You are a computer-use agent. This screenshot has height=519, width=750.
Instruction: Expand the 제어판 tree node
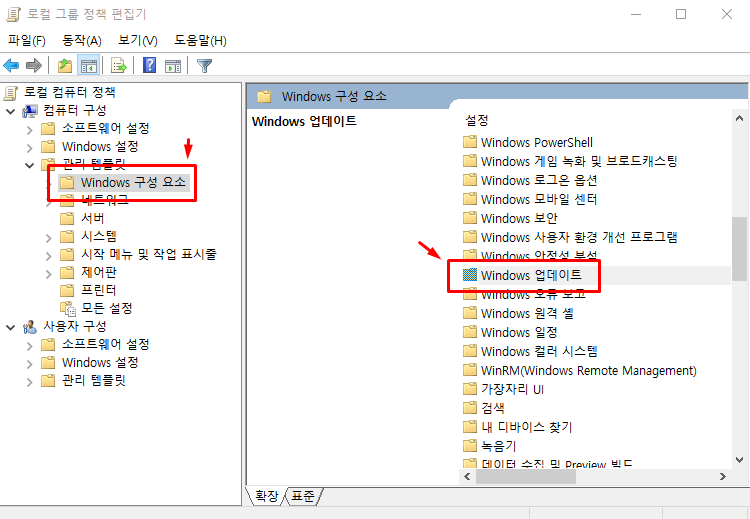48,274
